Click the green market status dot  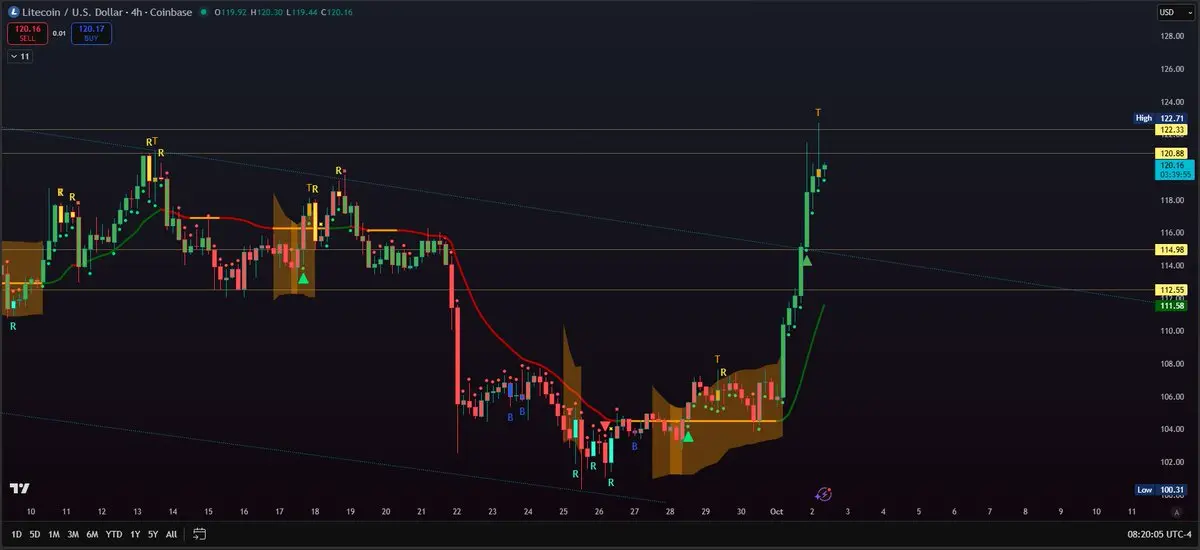coord(204,12)
